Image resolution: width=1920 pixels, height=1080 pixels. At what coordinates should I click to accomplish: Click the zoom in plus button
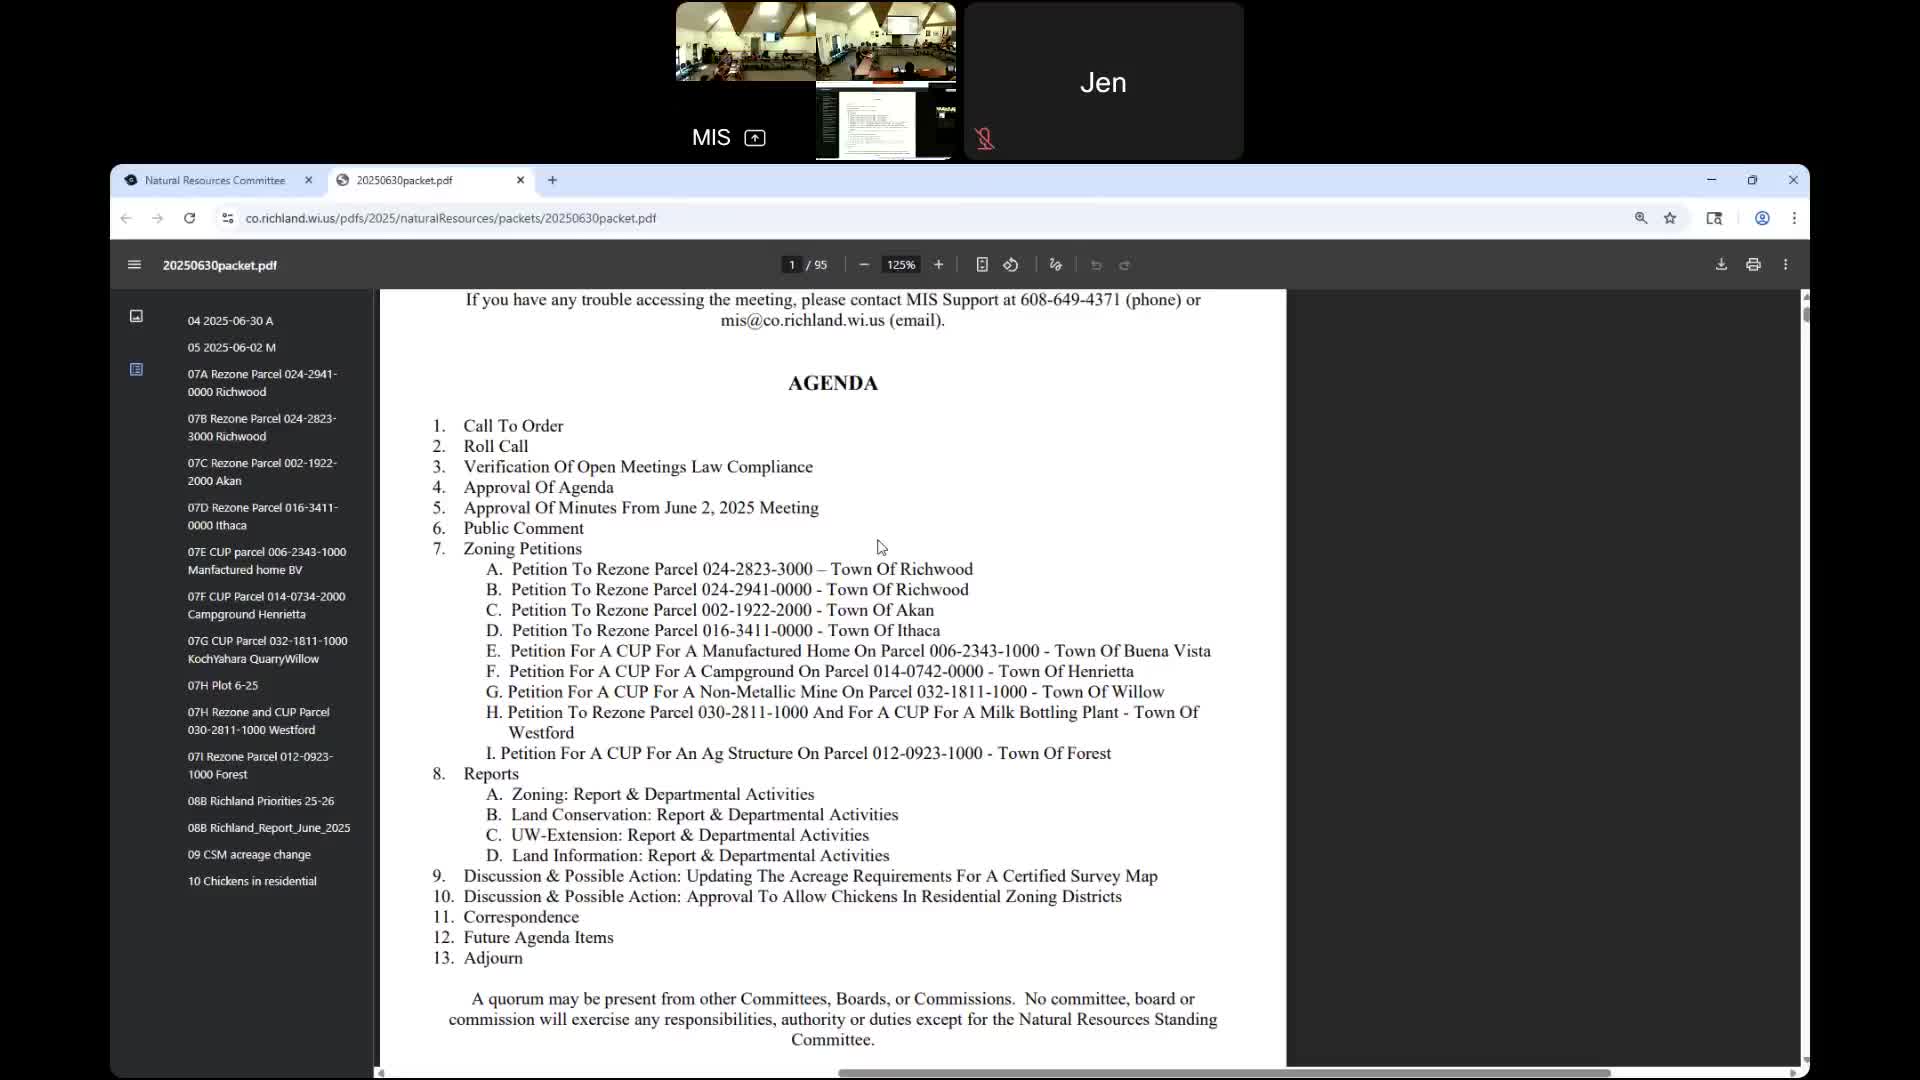point(938,265)
